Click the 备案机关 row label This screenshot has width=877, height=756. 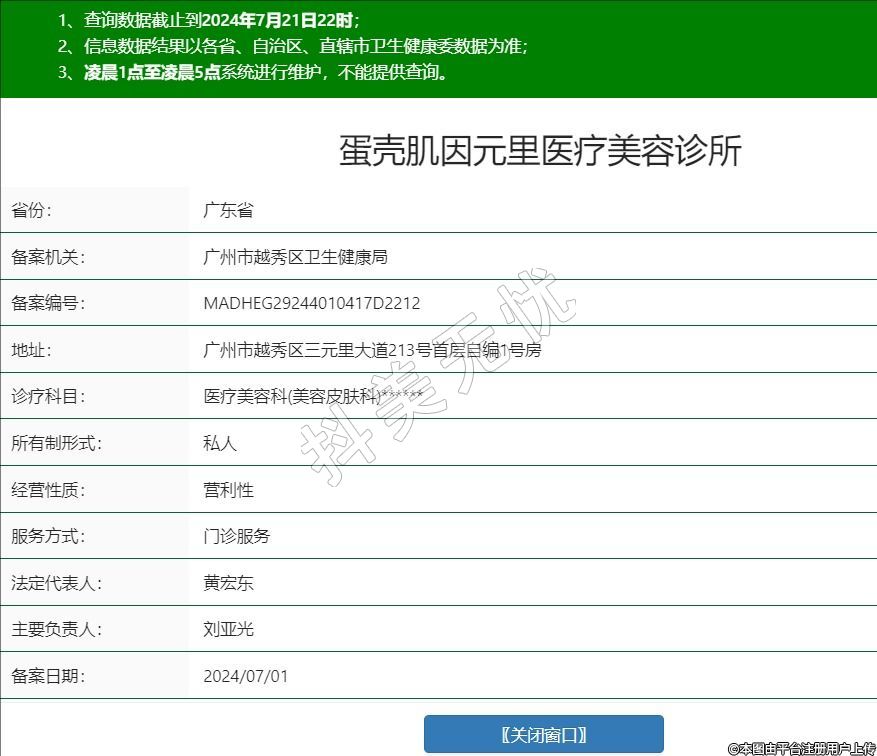pos(48,257)
